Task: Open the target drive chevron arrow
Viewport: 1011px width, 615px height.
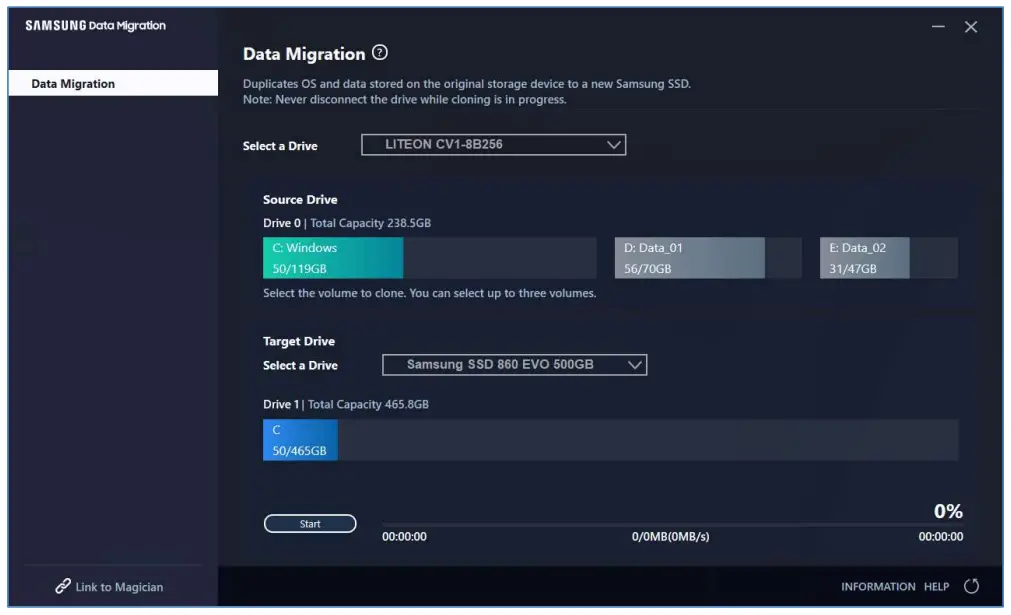Action: click(x=633, y=364)
